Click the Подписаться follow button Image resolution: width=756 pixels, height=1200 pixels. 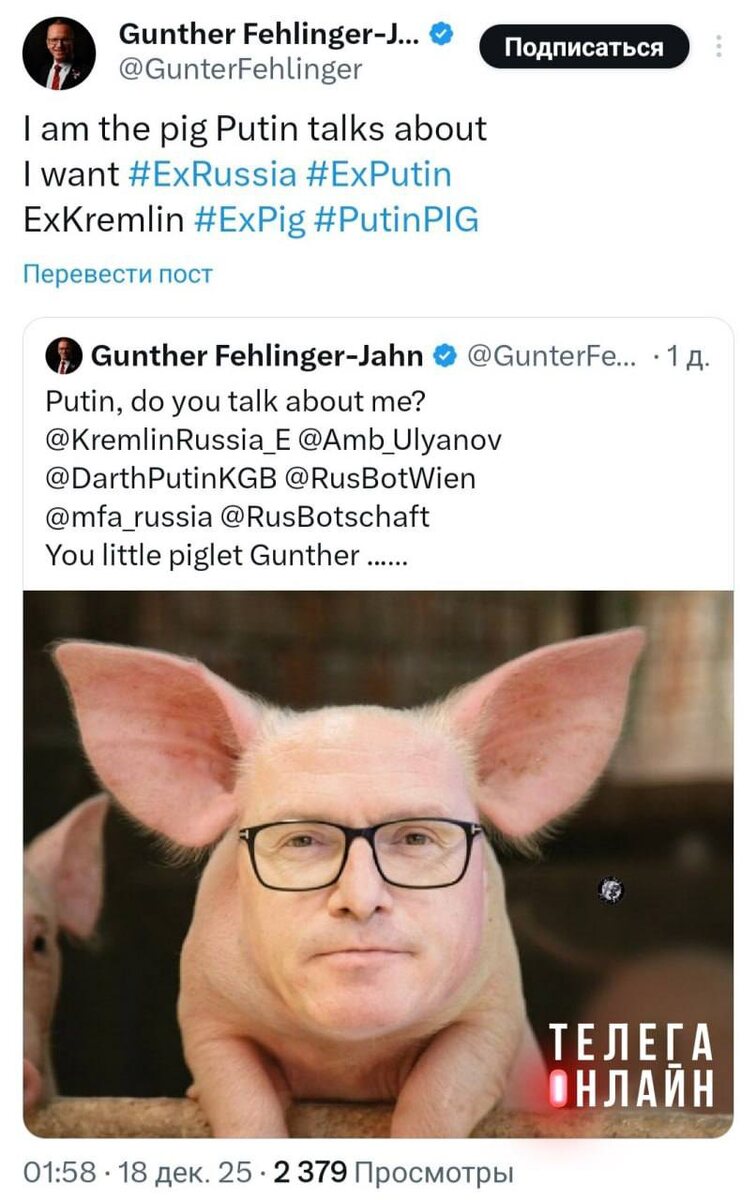(x=584, y=46)
